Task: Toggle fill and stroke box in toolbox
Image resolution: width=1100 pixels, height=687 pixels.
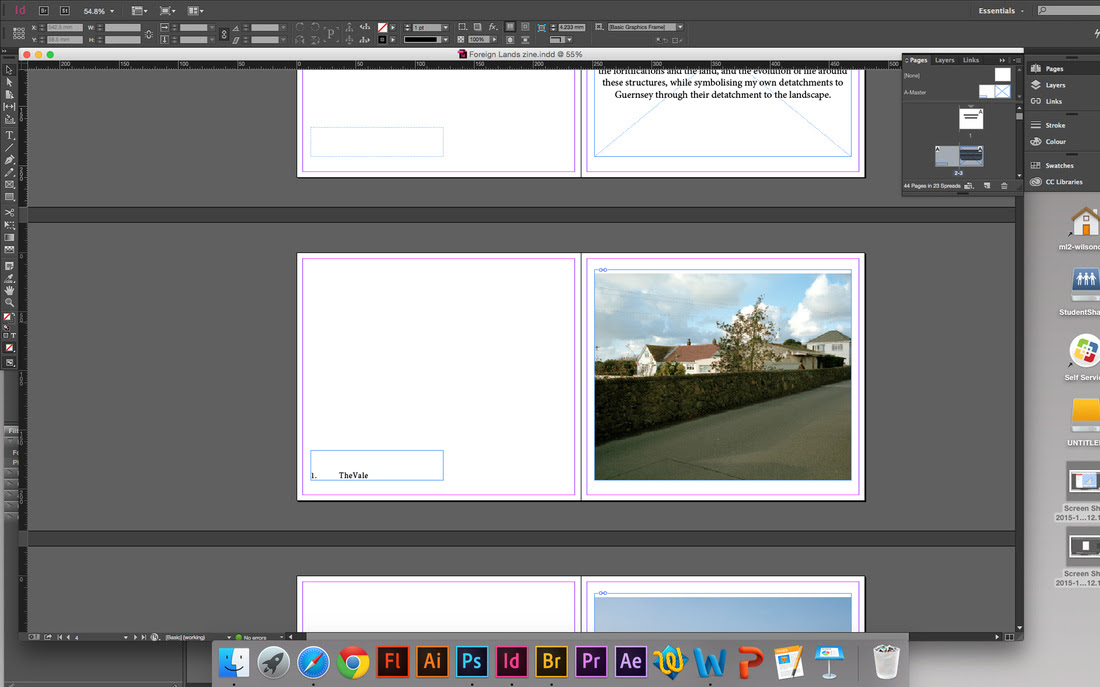Action: point(8,318)
